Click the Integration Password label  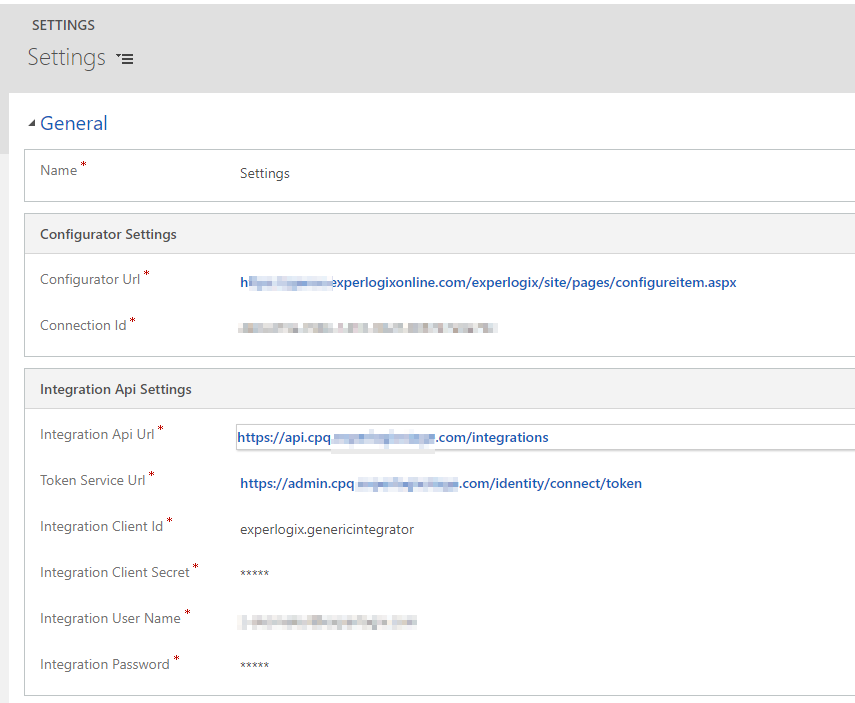(105, 664)
